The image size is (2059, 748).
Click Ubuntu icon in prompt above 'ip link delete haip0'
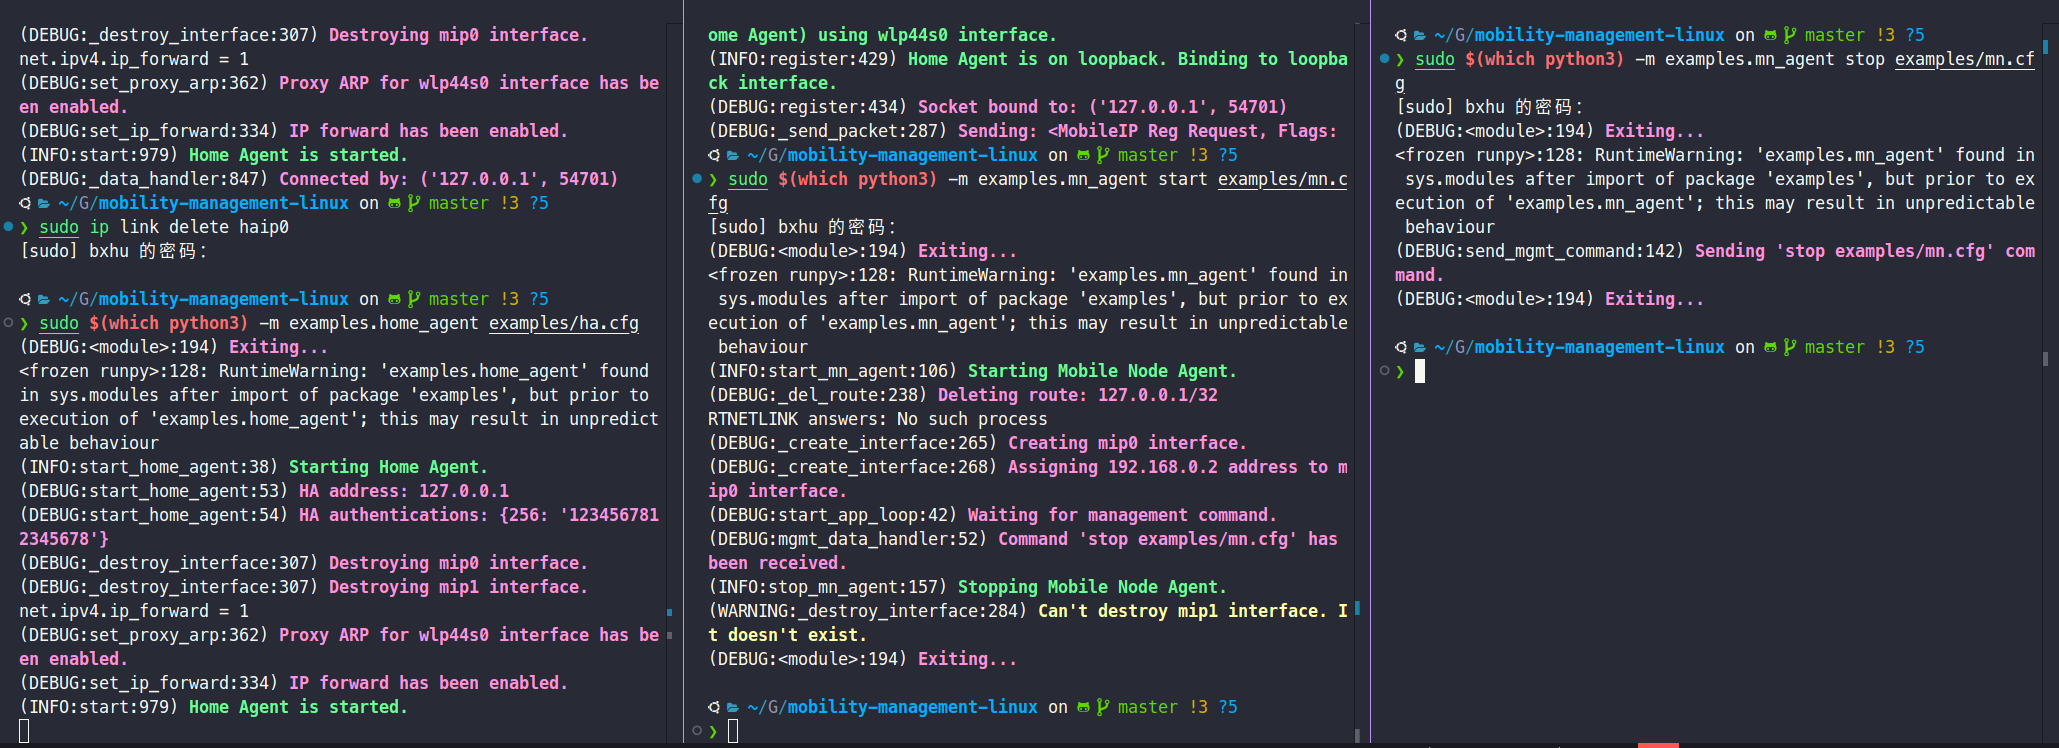click(25, 203)
